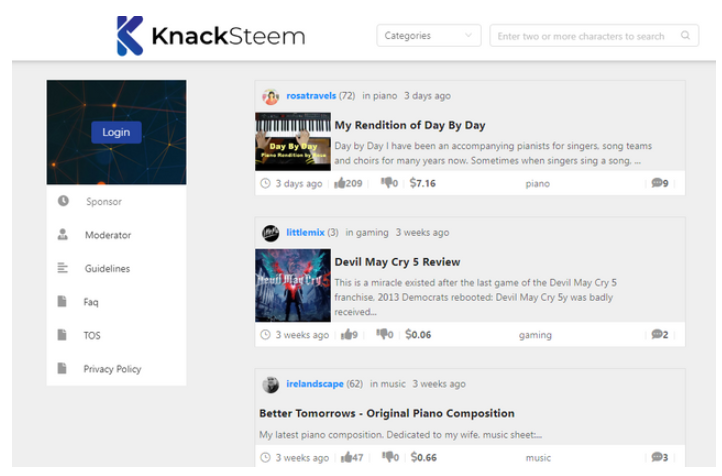Click the $0.06 payout value

click(418, 335)
